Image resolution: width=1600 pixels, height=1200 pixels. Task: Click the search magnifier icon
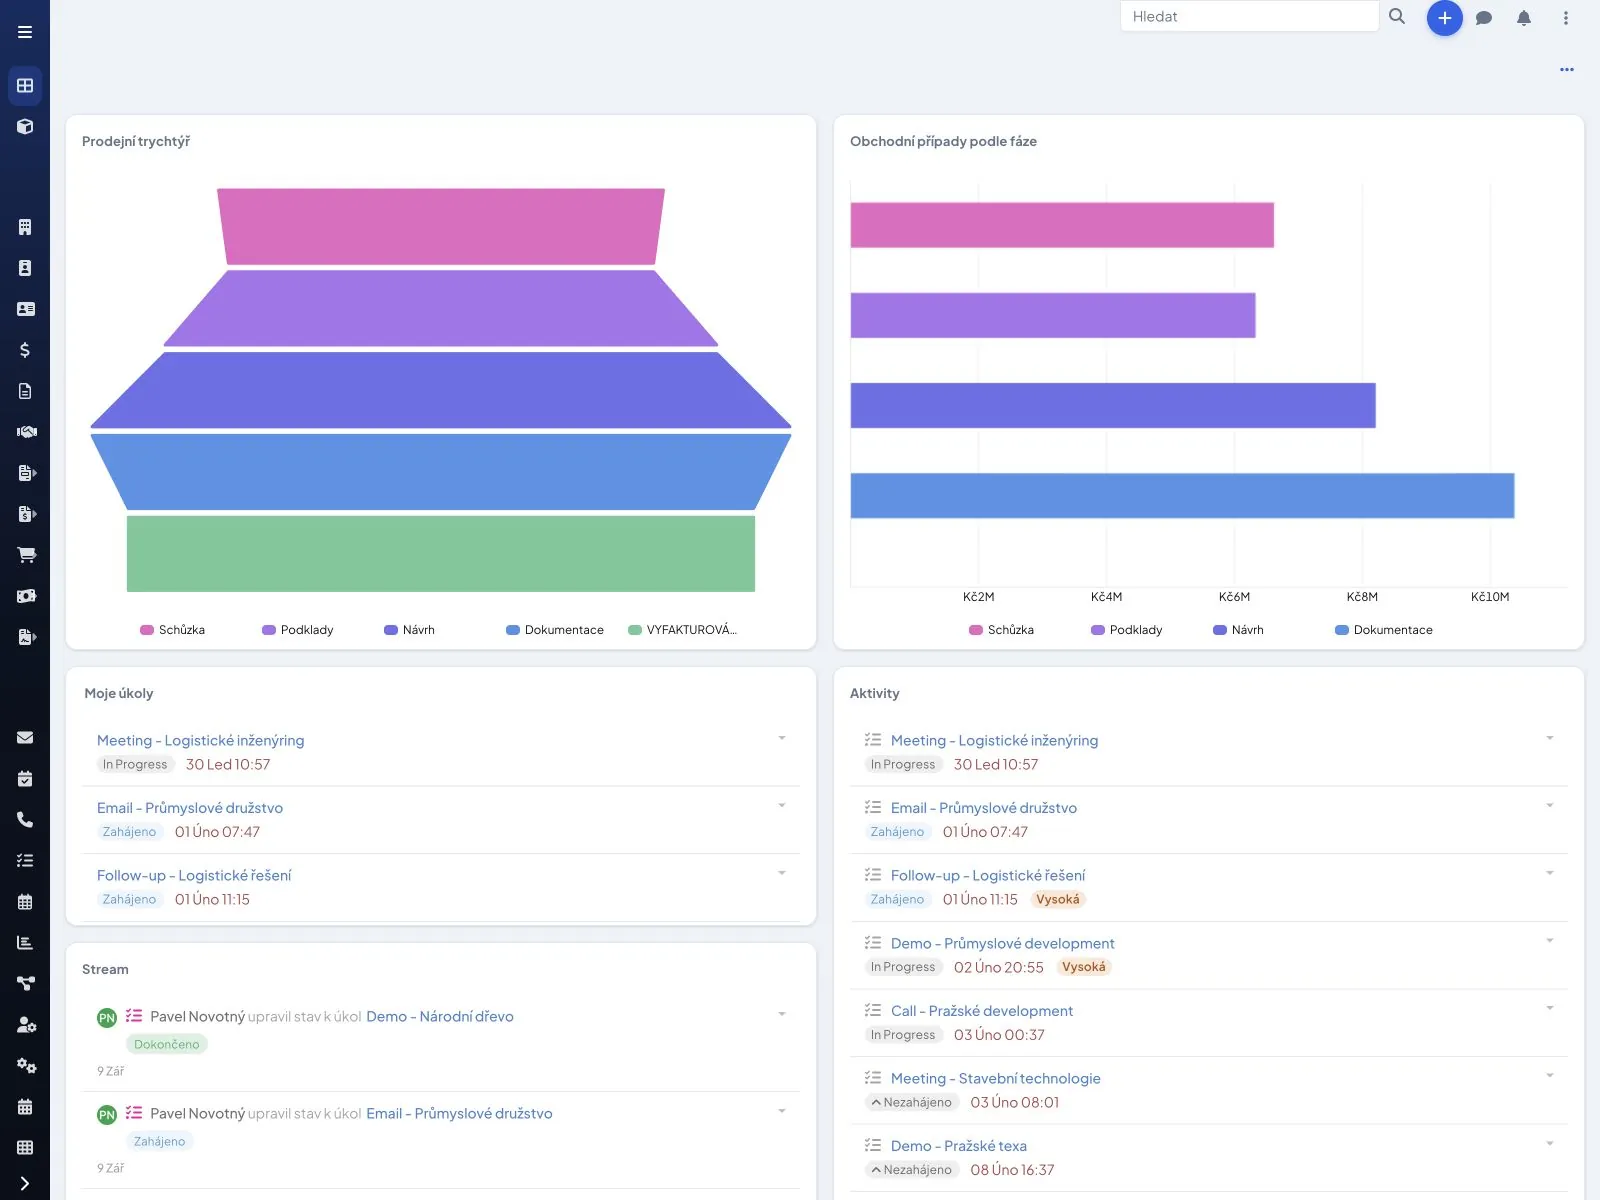point(1397,16)
